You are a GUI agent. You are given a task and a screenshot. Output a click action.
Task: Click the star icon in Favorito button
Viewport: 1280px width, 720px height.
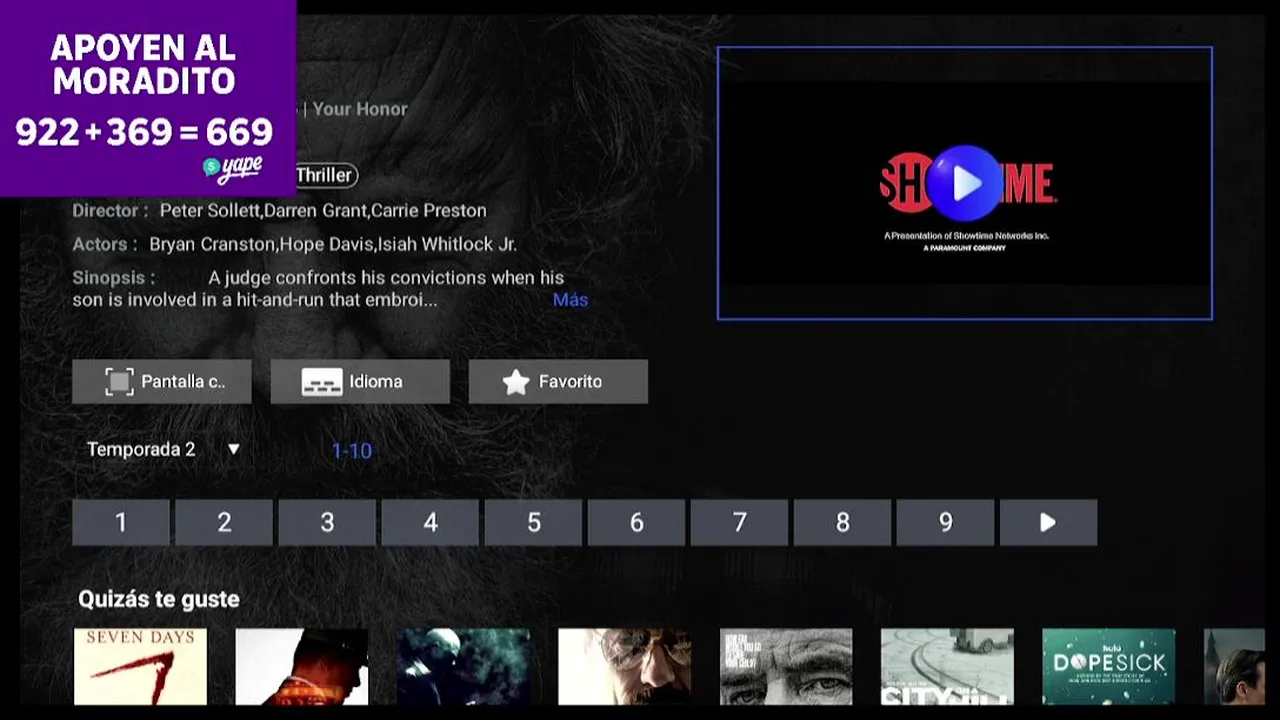[516, 382]
